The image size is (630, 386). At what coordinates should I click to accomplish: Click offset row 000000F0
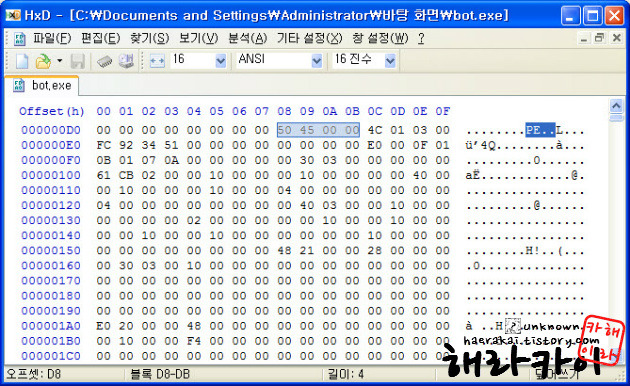pyautogui.click(x=51, y=160)
